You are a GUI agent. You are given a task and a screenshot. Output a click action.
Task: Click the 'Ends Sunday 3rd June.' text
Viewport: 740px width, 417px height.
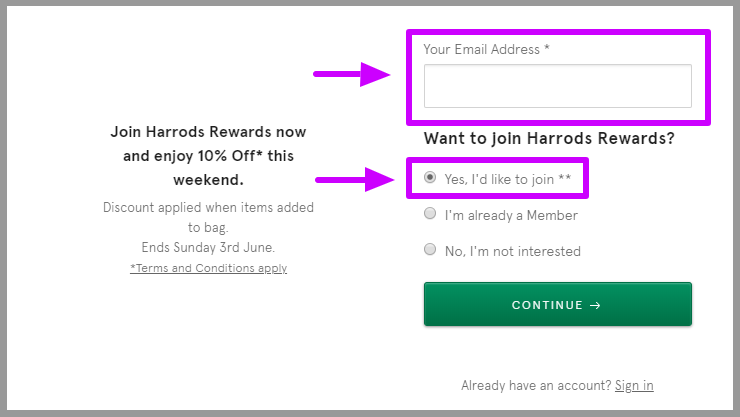208,247
